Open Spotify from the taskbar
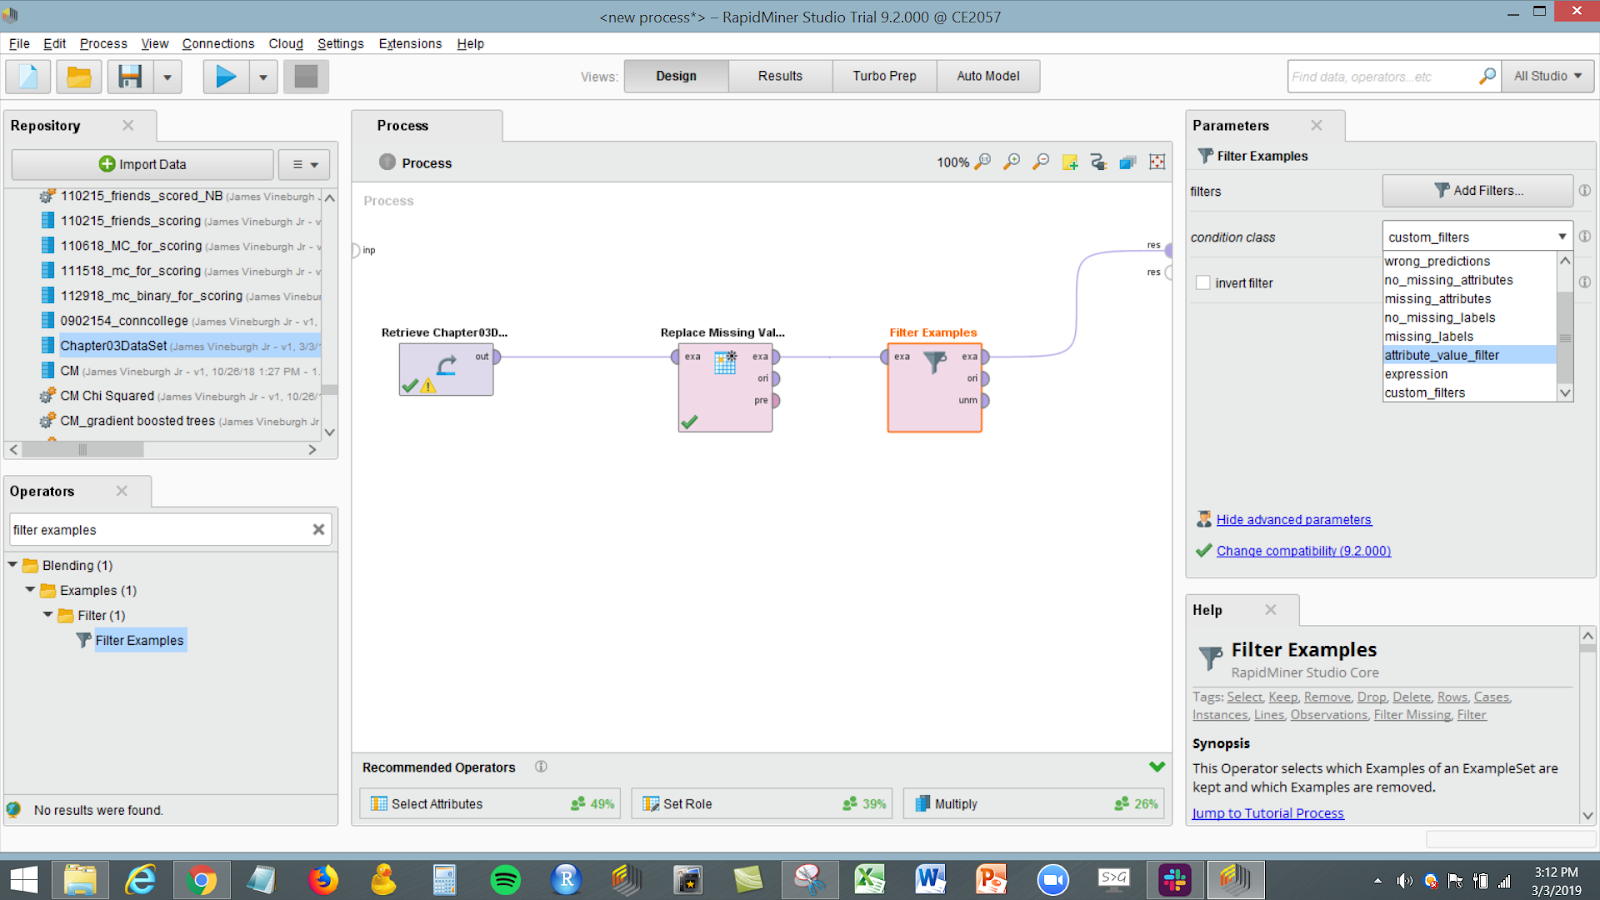 [506, 880]
